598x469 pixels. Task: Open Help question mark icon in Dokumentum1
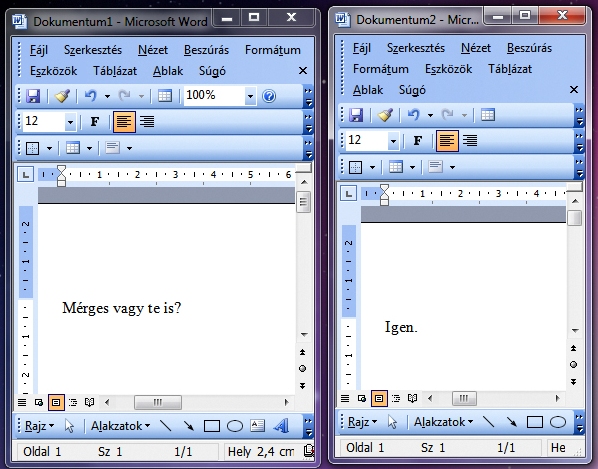(269, 96)
